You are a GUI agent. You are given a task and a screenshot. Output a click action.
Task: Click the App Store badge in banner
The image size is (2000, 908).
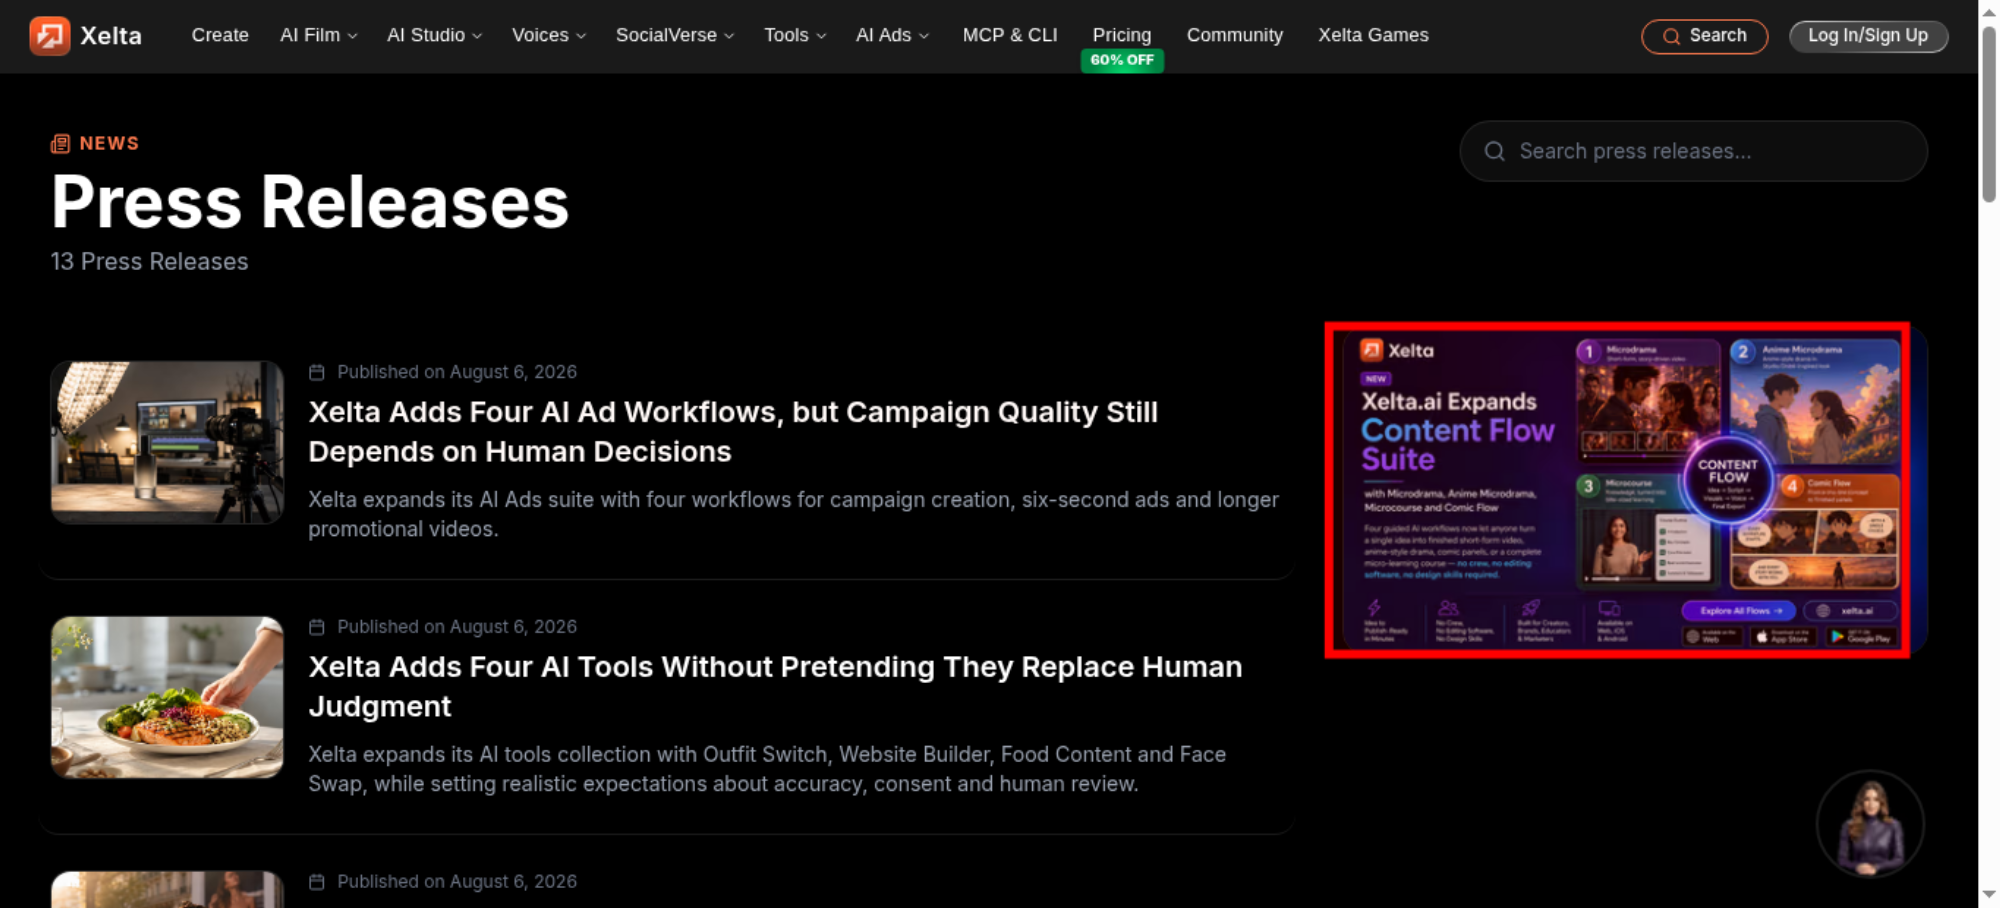(1783, 636)
